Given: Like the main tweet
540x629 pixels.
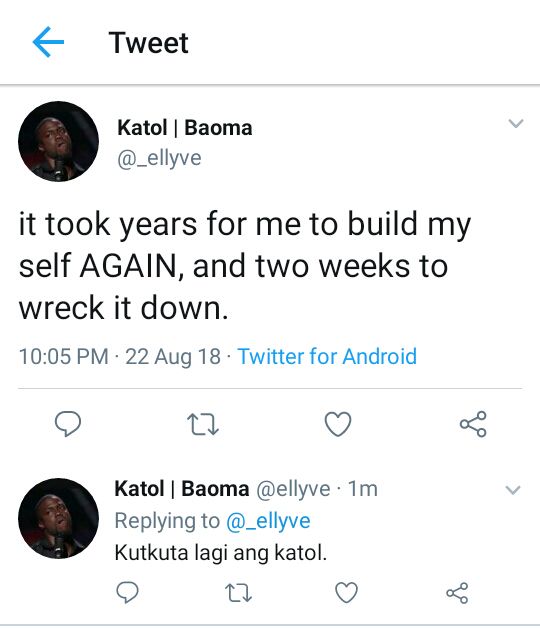Looking at the screenshot, I should pos(338,424).
